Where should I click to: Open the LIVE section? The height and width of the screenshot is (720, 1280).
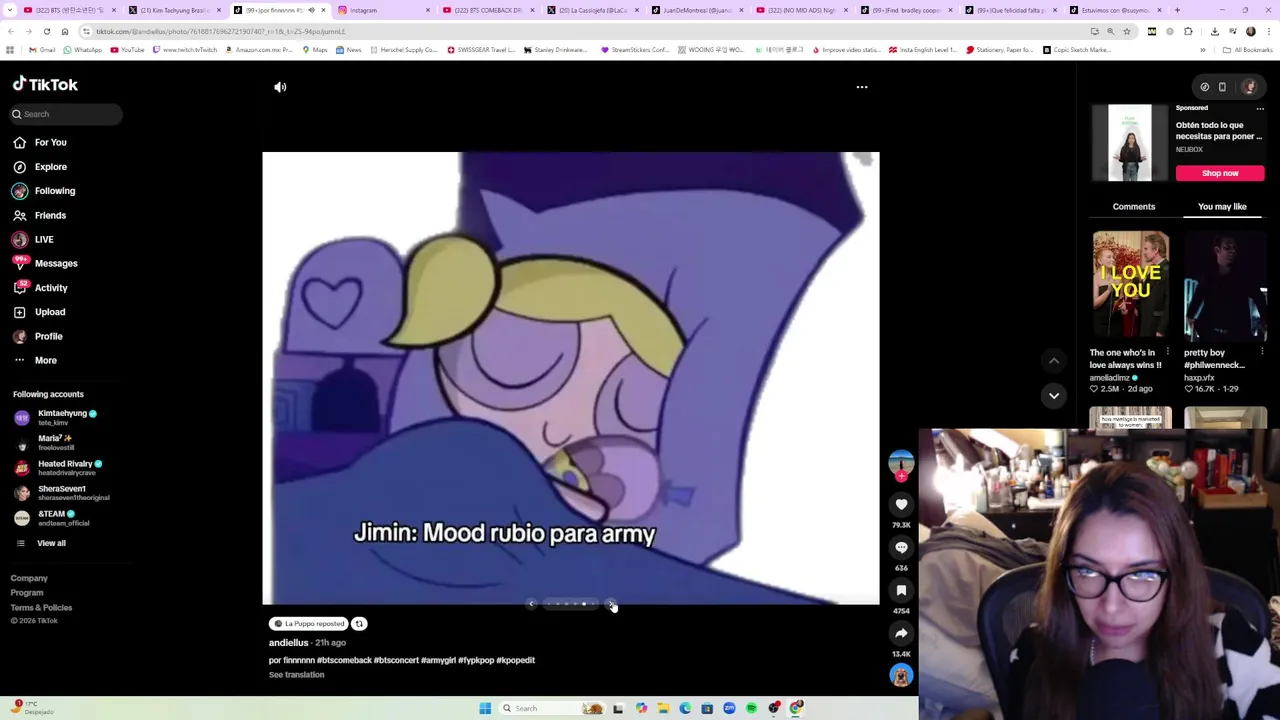point(34,239)
